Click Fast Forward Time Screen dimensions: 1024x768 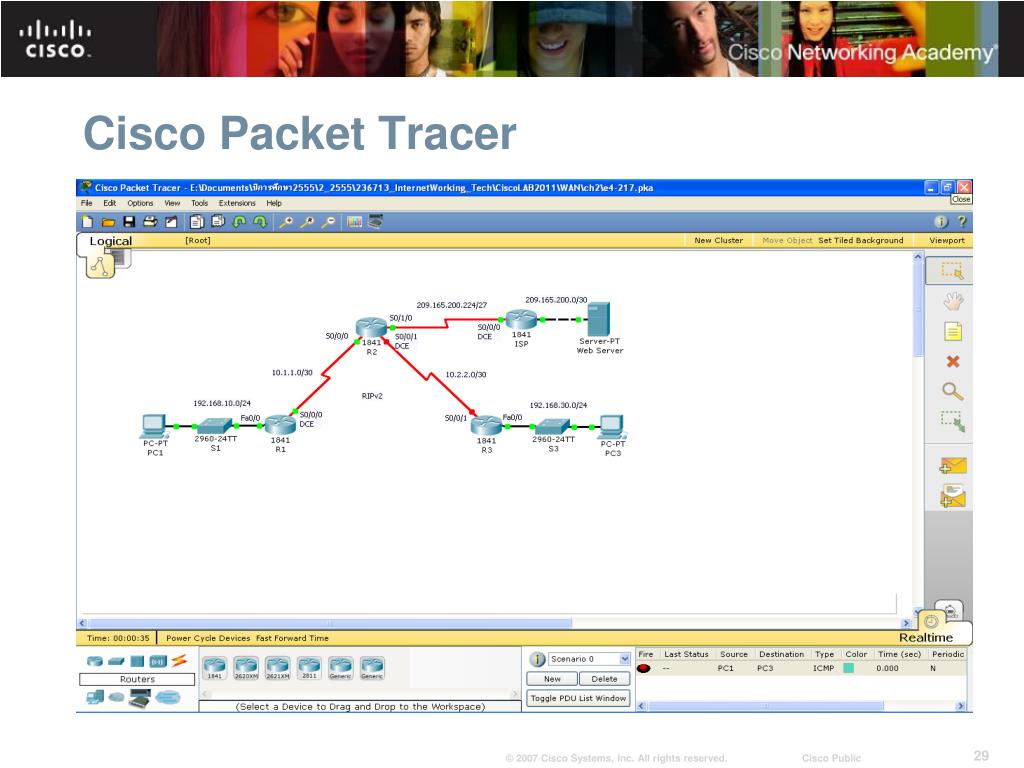293,638
